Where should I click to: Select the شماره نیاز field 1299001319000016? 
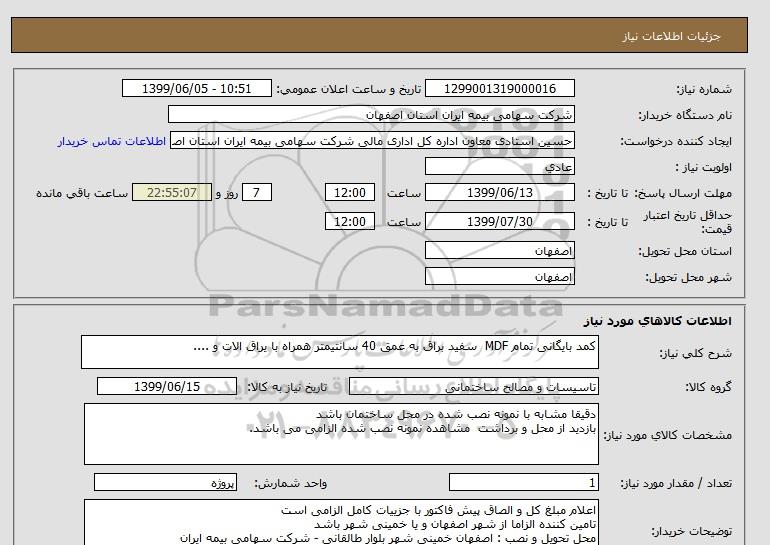(499, 89)
